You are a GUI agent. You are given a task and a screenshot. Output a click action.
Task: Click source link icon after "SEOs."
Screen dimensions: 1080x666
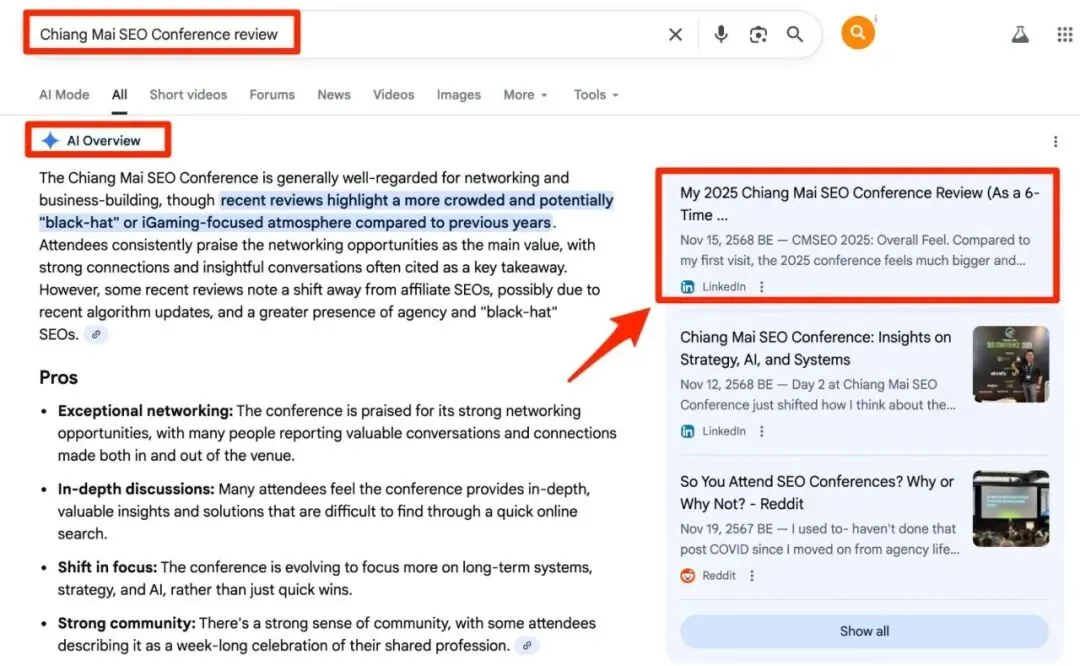(96, 335)
